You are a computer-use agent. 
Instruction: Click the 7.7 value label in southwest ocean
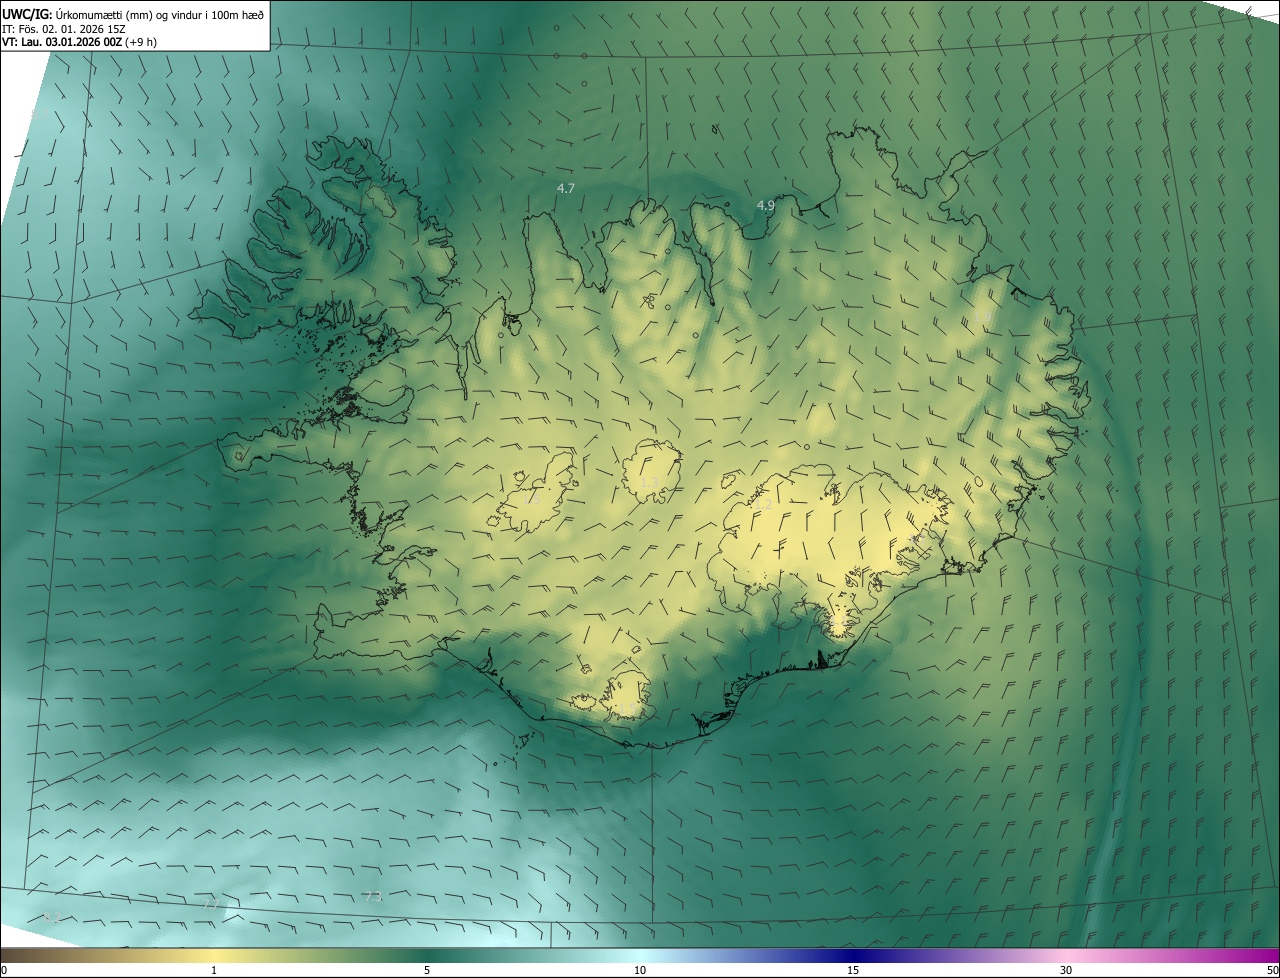pos(211,903)
